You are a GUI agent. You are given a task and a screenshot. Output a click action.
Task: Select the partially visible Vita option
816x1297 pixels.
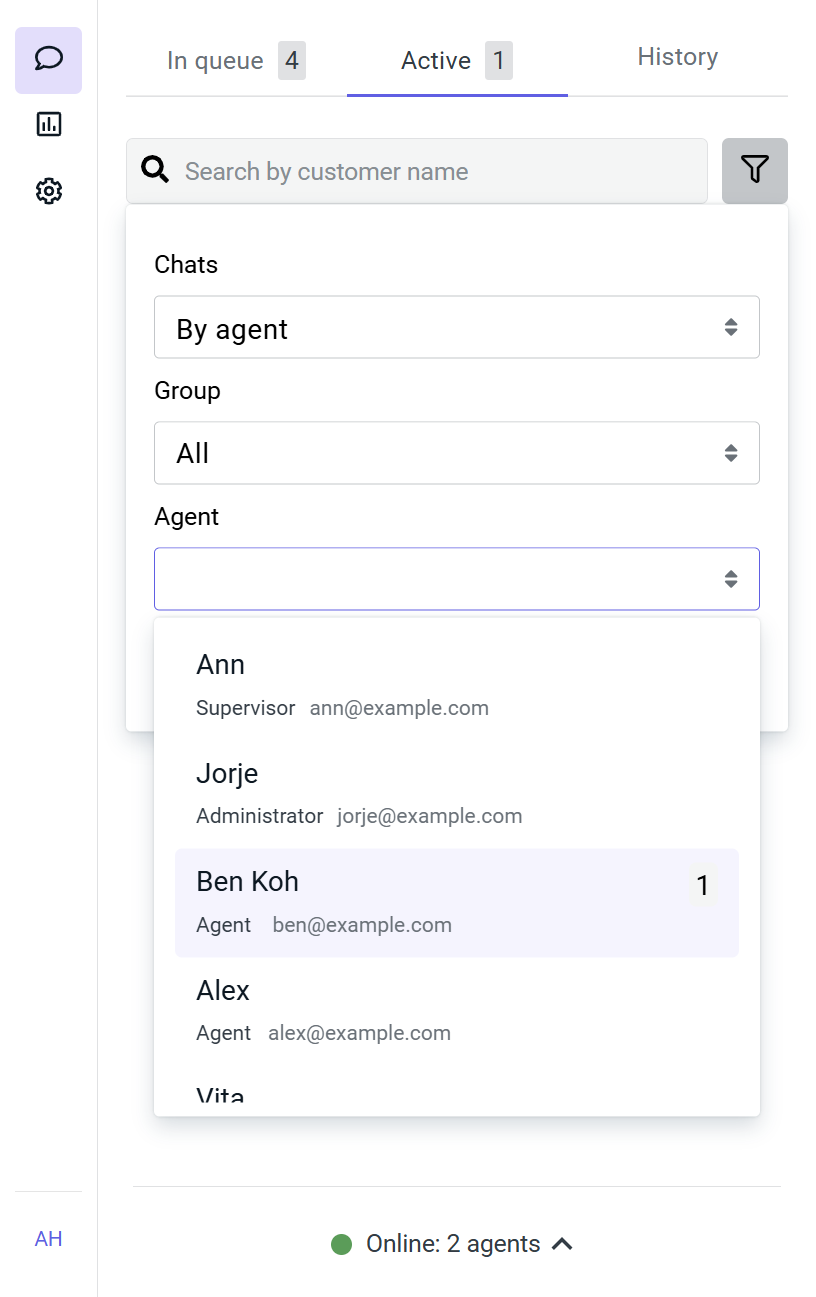pos(456,1094)
